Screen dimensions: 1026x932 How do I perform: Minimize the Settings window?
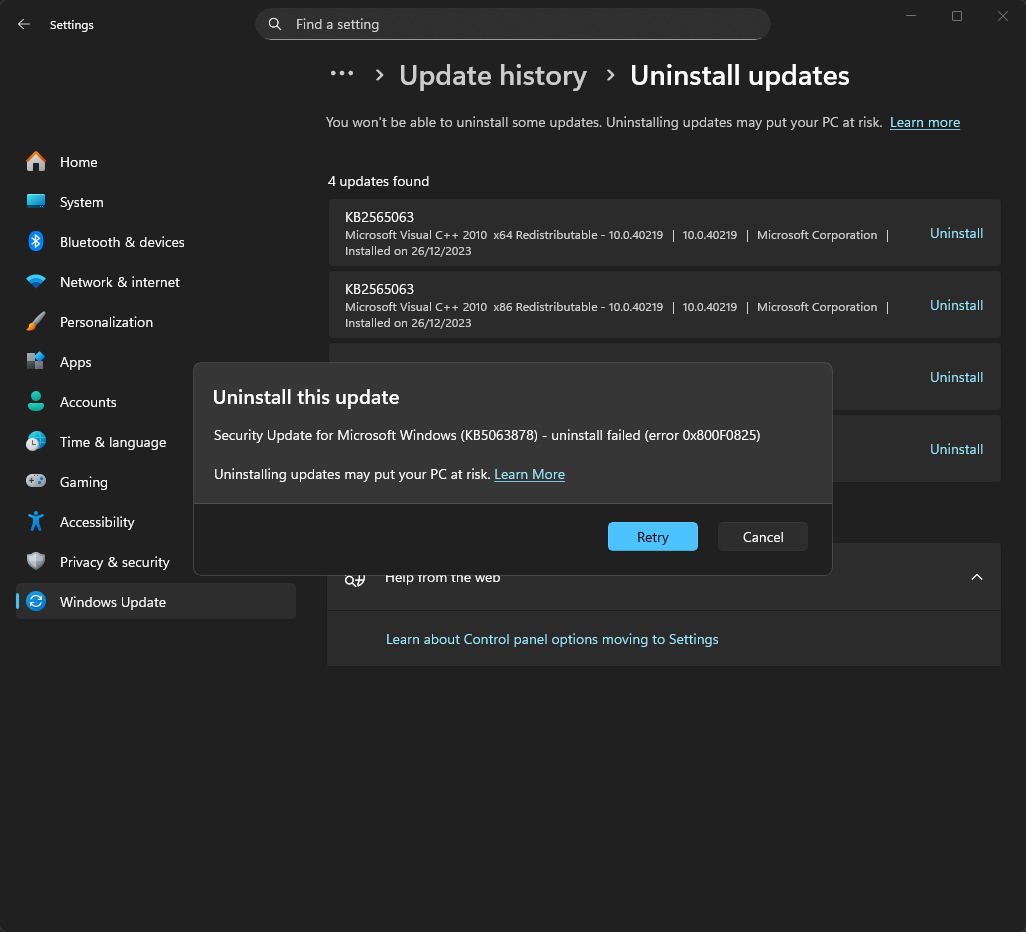pyautogui.click(x=910, y=16)
